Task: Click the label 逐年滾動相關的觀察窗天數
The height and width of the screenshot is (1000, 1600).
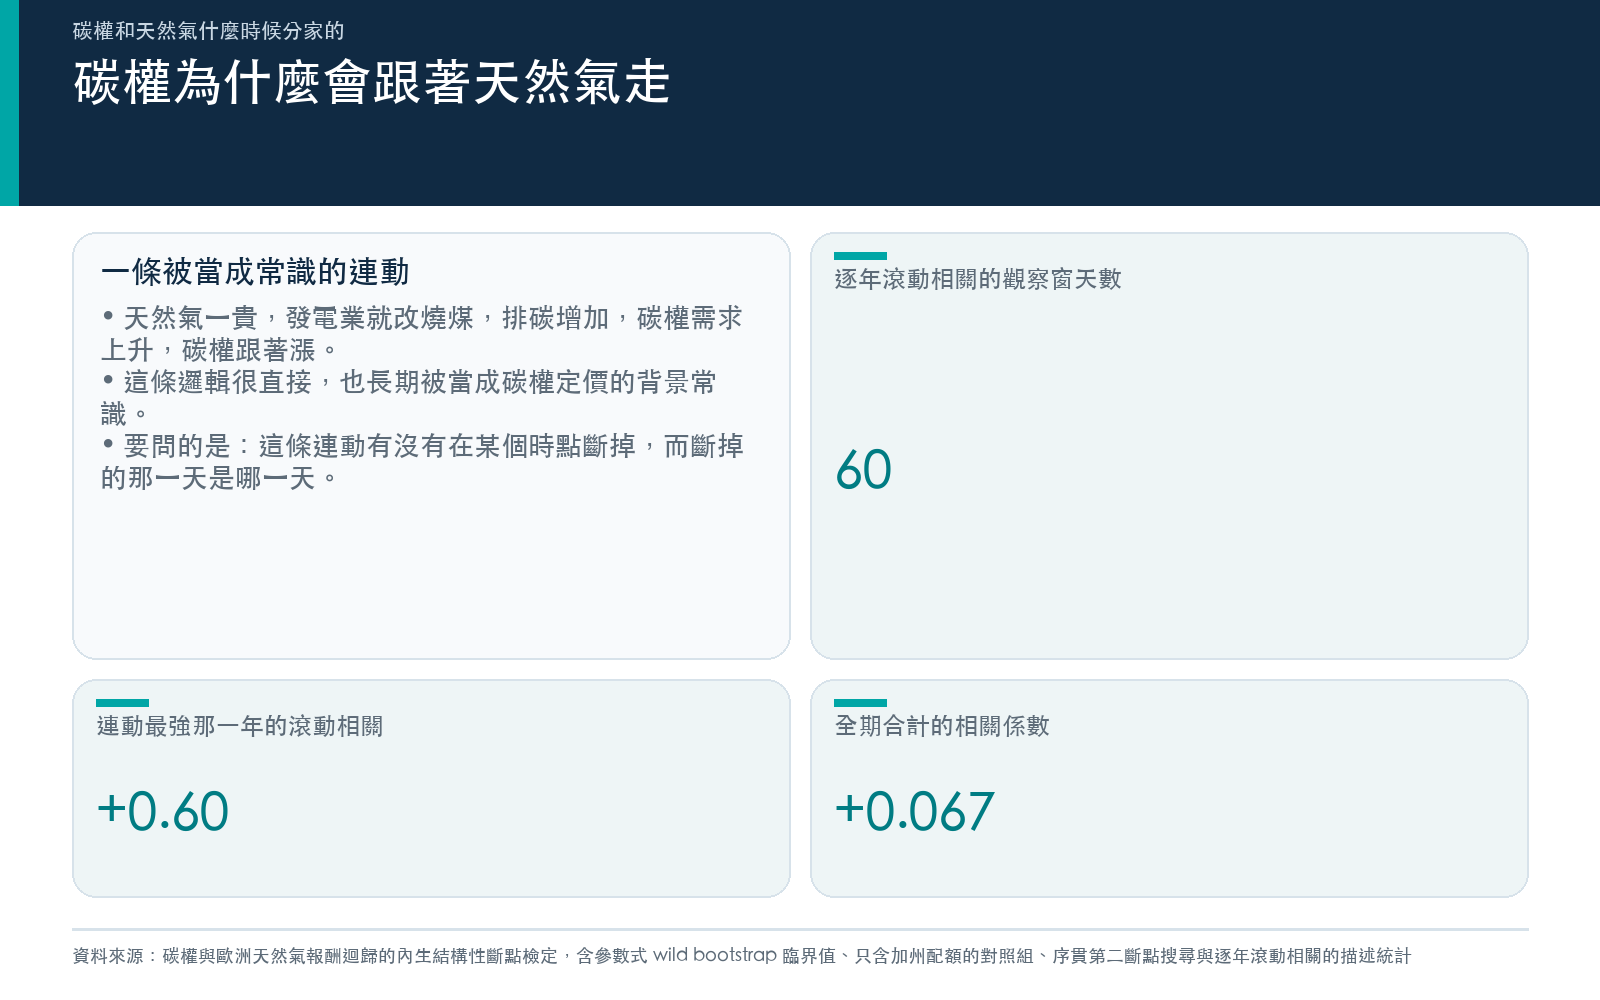Action: tap(978, 279)
